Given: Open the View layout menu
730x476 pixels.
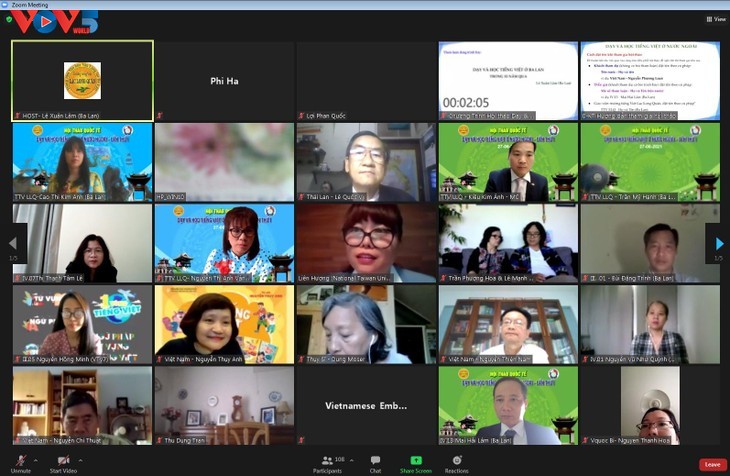Looking at the screenshot, I should click(715, 19).
